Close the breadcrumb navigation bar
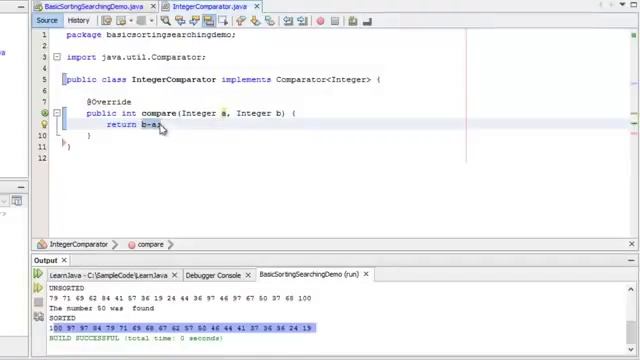 click(632, 244)
